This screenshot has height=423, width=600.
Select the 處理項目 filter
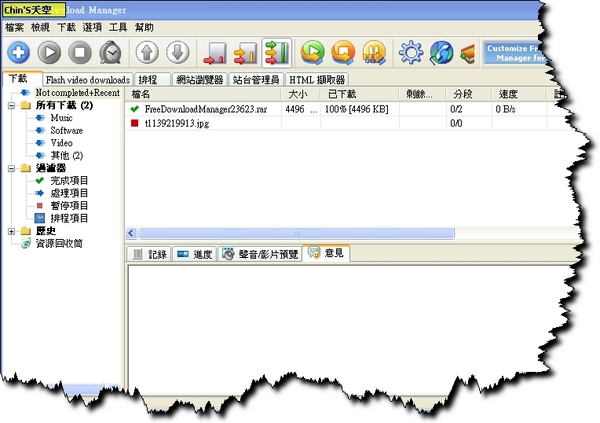point(69,193)
